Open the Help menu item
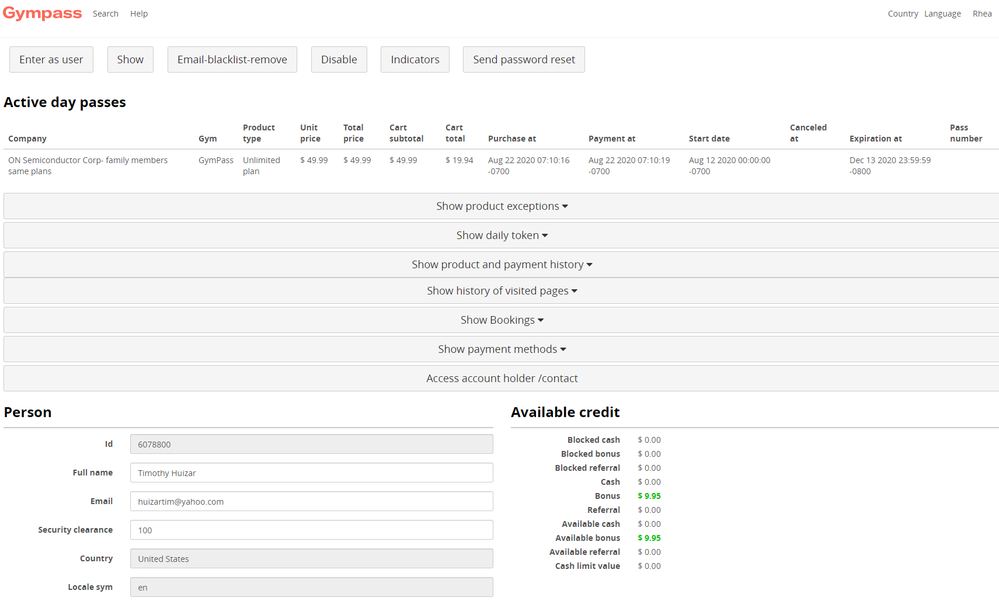Screen dimensions: 999x610 tap(139, 14)
